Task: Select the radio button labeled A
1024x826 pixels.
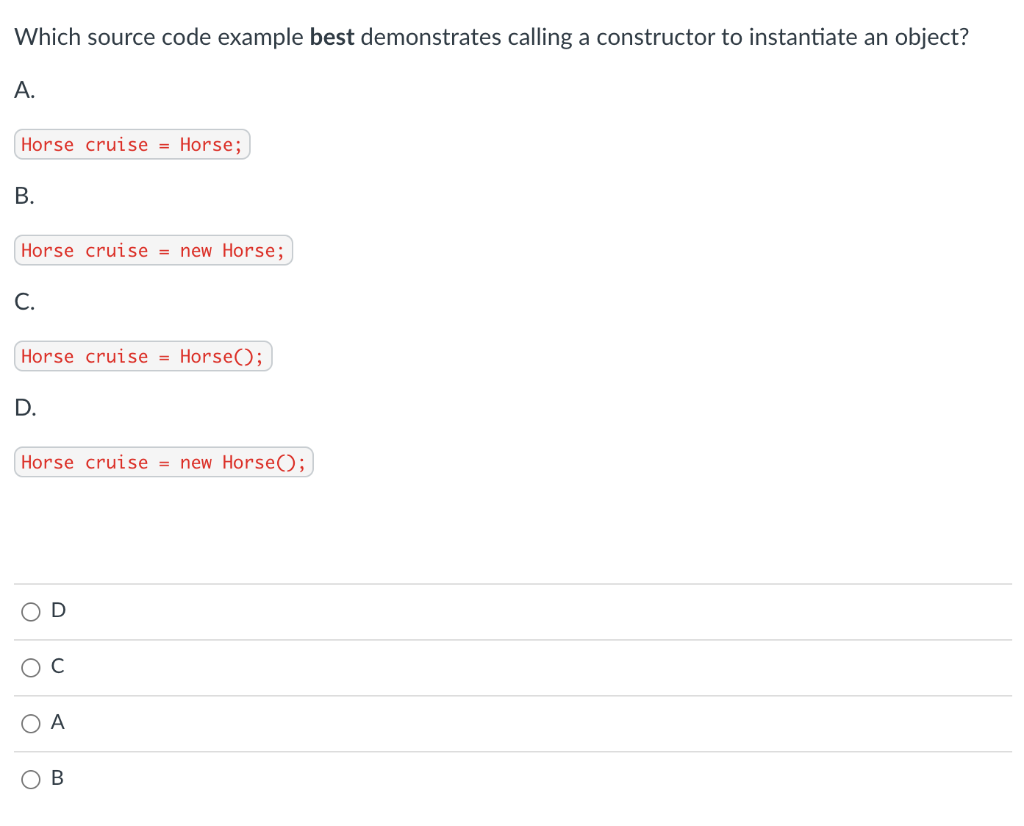Action: [x=31, y=723]
